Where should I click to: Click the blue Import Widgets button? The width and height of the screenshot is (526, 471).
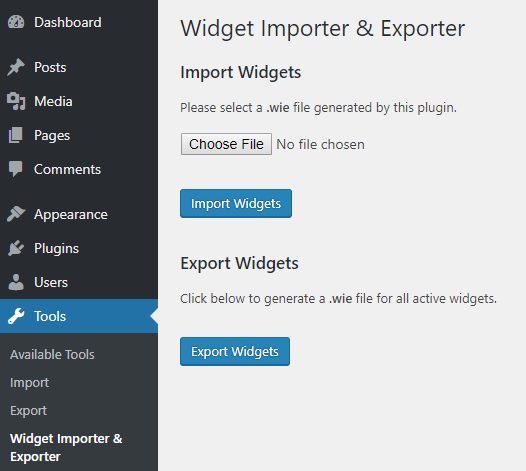click(x=236, y=203)
